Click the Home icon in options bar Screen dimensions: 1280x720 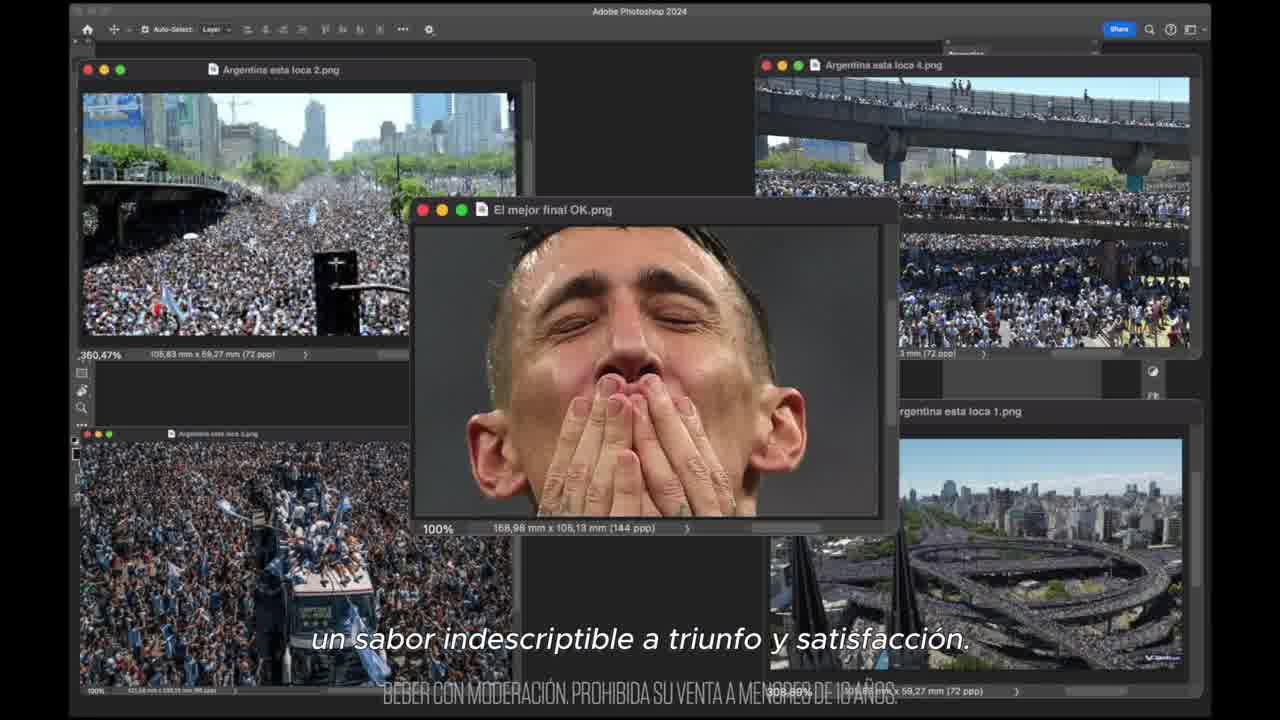coord(88,30)
